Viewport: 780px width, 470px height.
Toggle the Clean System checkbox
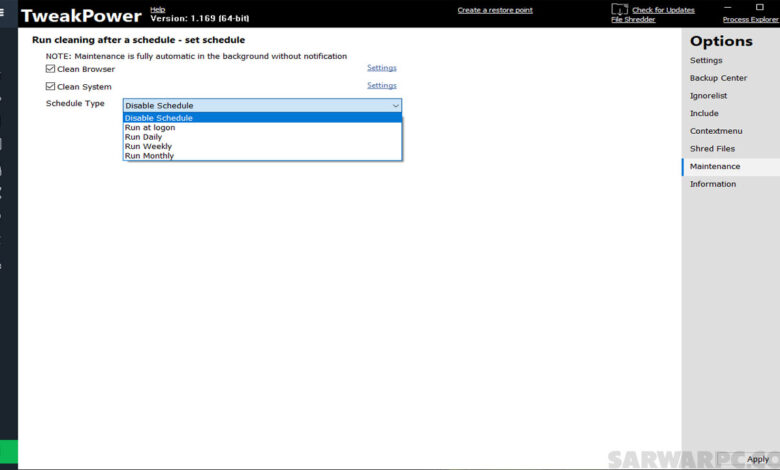coord(50,86)
